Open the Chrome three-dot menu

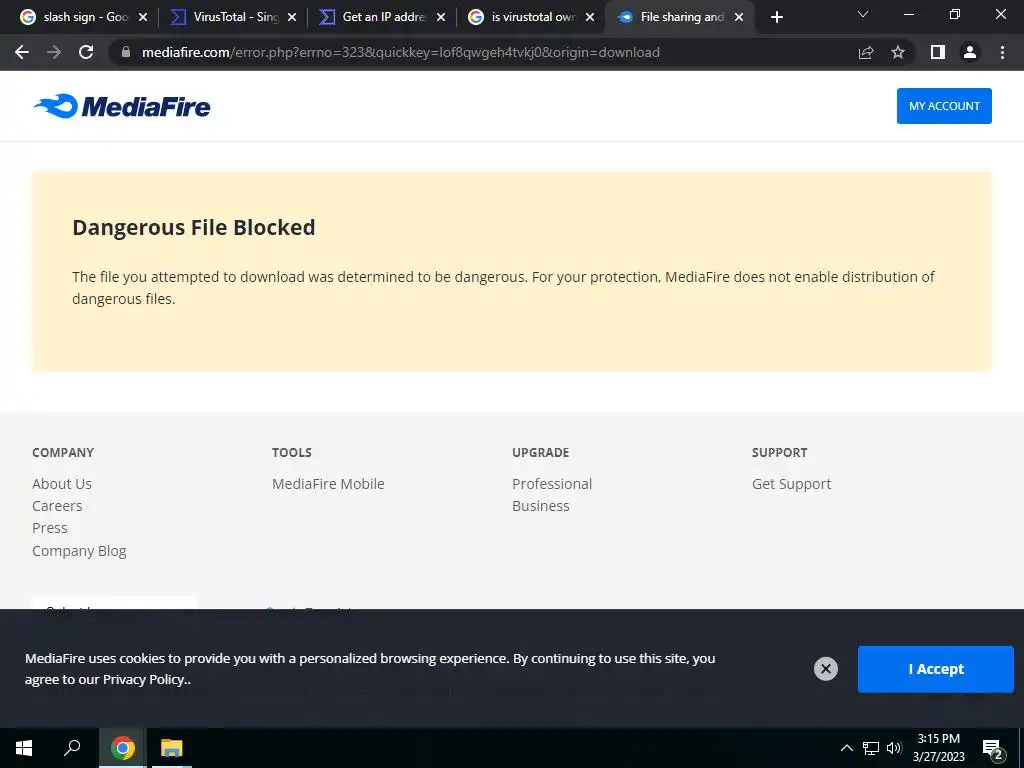[x=1002, y=52]
